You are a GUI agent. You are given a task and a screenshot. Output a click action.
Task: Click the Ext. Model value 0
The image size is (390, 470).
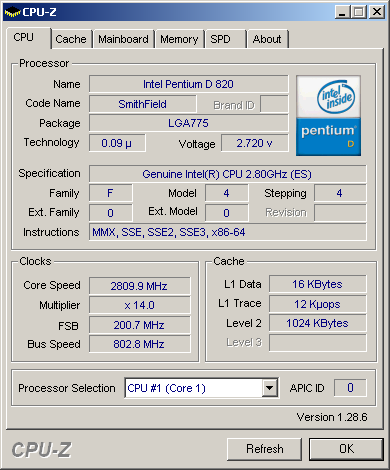click(227, 213)
